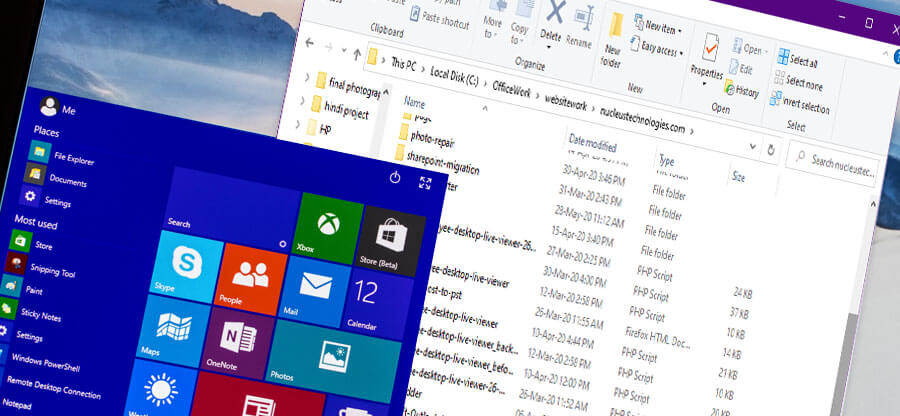
Task: Open the Recent locations dropdown arrow
Action: 344,50
